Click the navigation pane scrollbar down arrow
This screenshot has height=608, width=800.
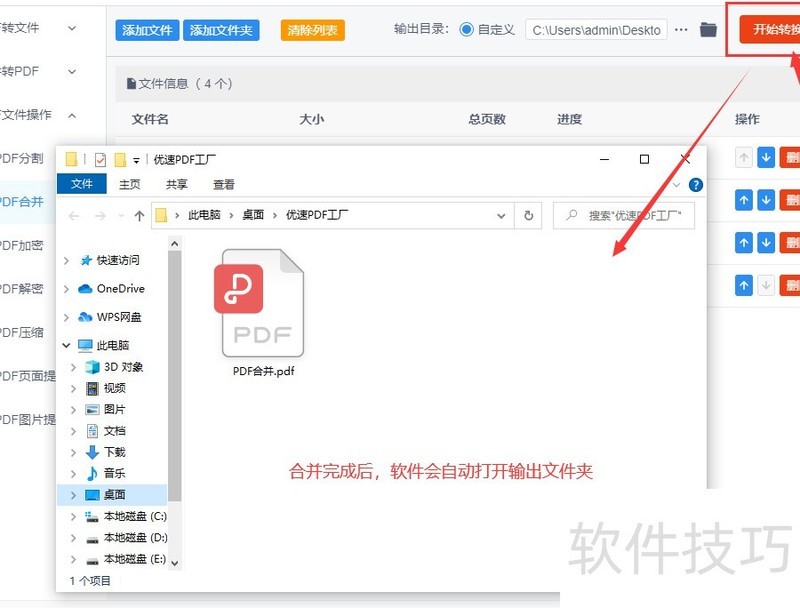174,563
